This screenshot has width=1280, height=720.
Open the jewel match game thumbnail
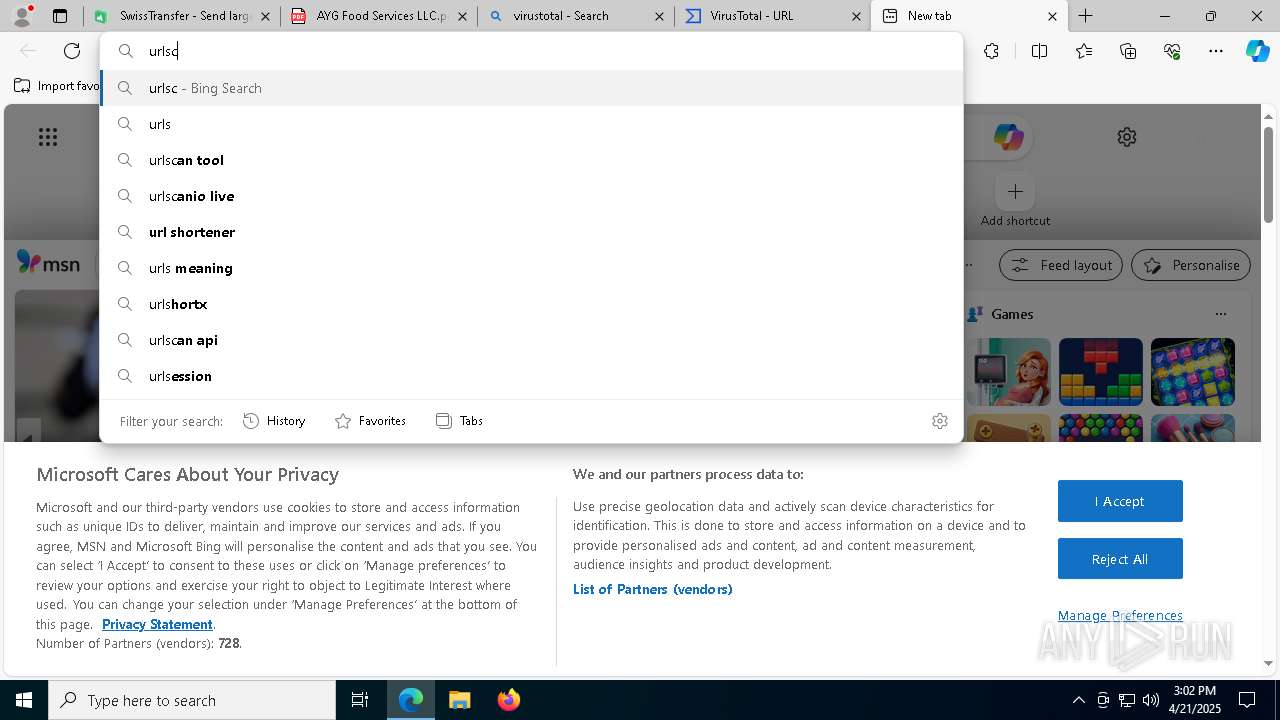tap(1193, 372)
